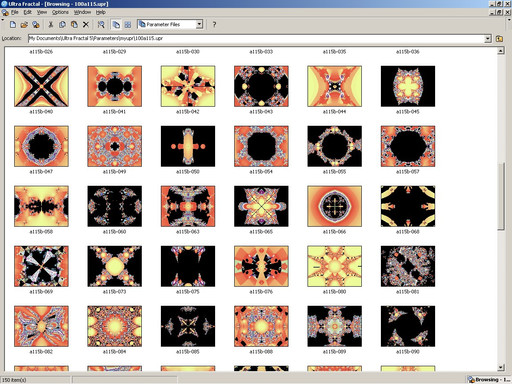Click the Delete X toolbar icon

tap(86, 24)
